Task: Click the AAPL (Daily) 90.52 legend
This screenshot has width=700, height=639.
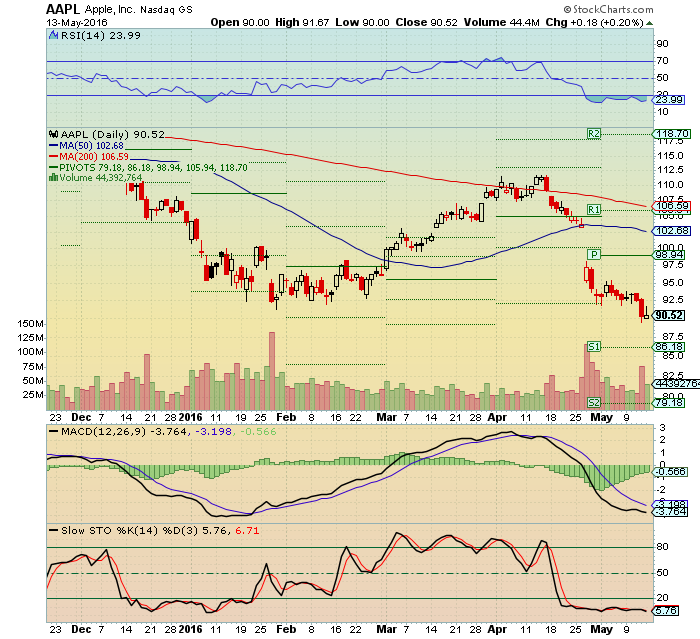Action: (x=112, y=134)
